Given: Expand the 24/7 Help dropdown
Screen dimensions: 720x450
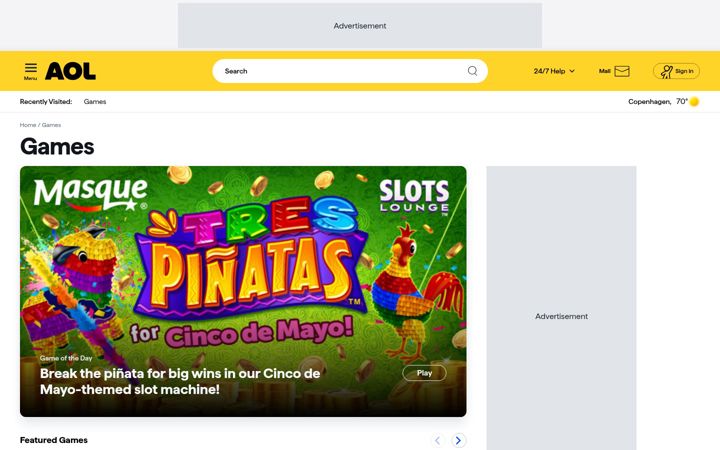Looking at the screenshot, I should pos(554,71).
